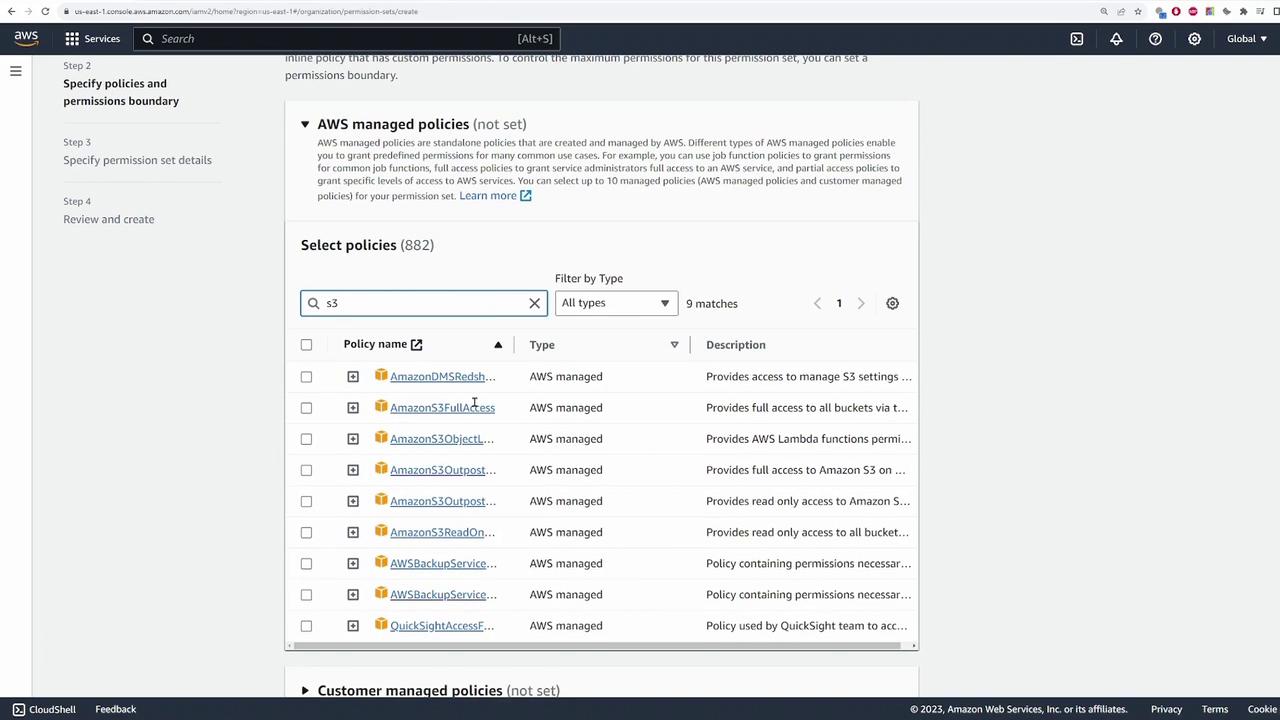Go to previous page of policy results

coord(817,303)
